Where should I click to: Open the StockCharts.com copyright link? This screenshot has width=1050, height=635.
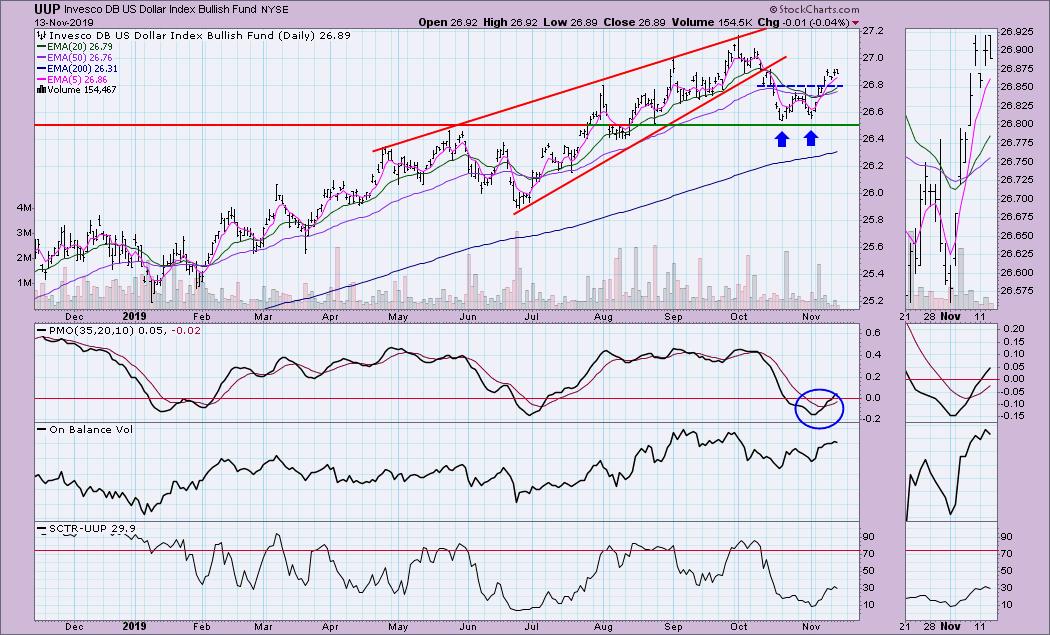pos(814,9)
